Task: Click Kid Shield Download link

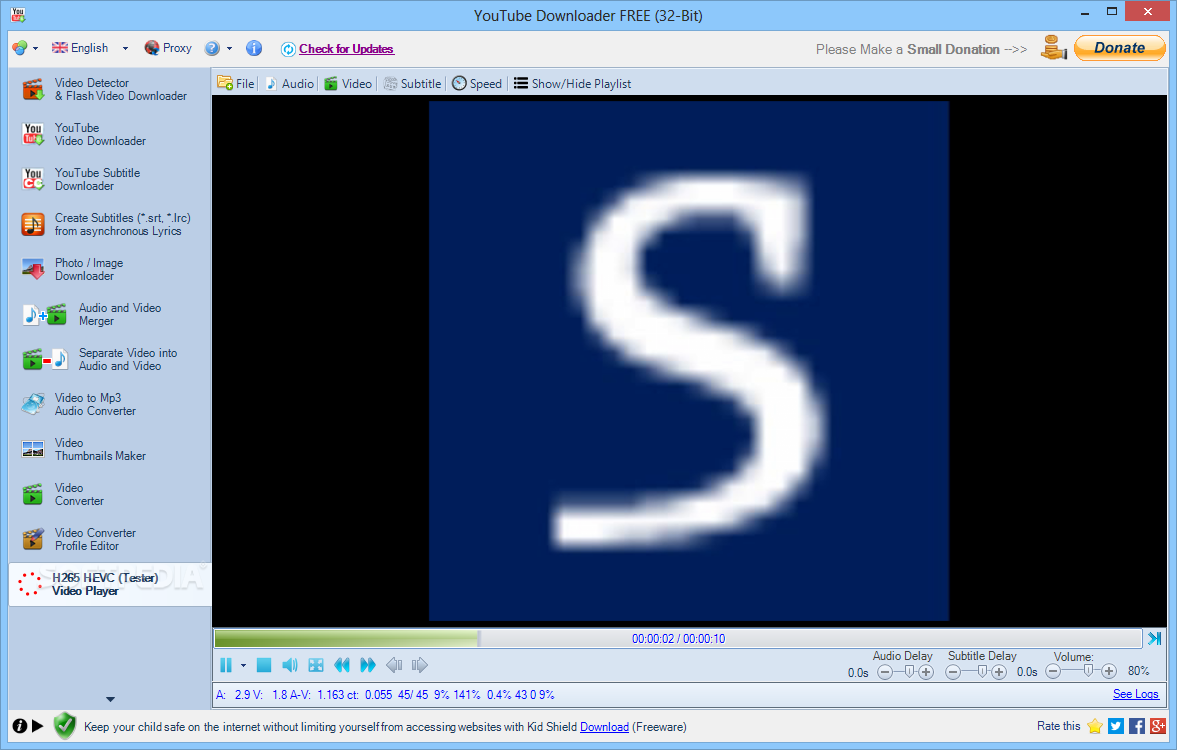Action: [604, 727]
